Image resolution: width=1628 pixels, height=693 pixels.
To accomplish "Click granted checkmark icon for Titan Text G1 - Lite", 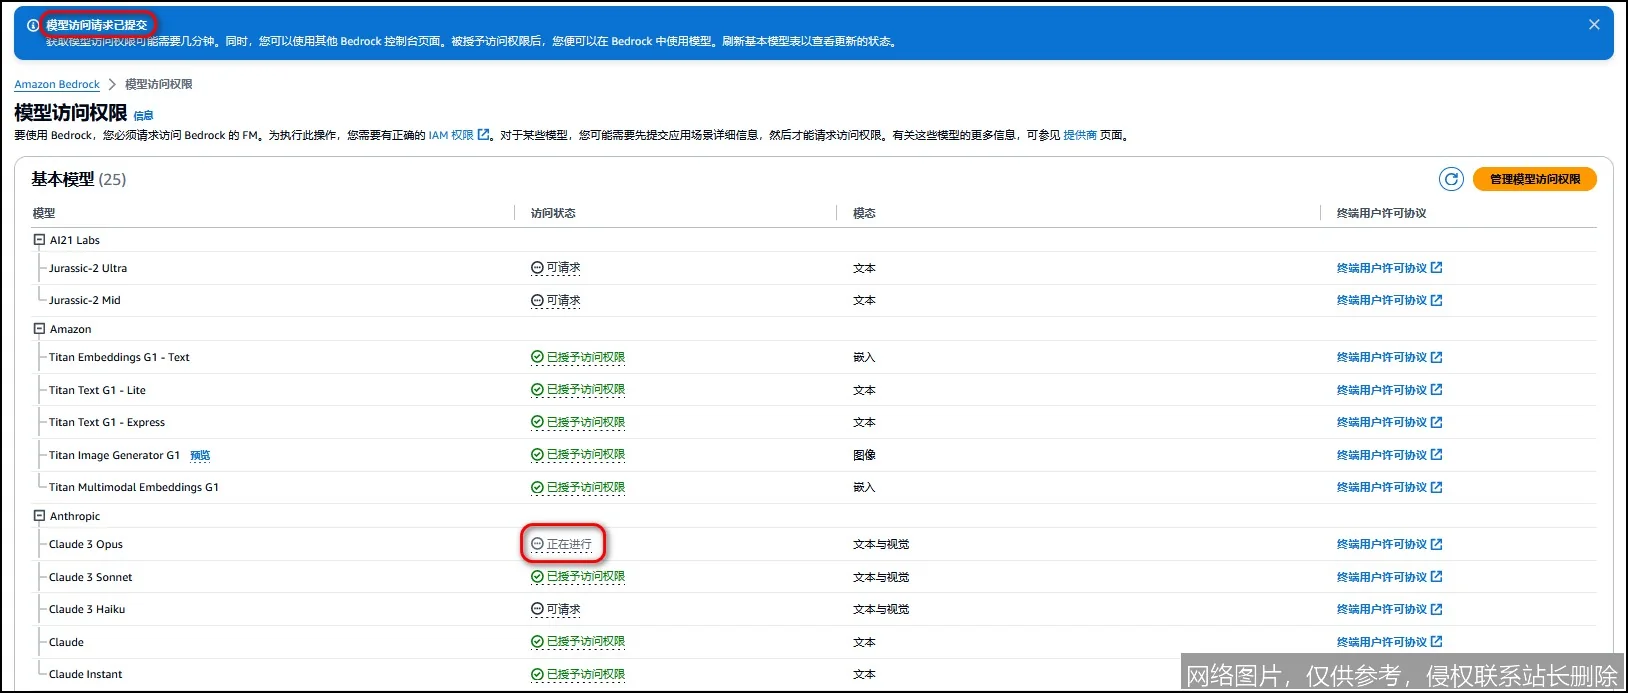I will pos(537,390).
